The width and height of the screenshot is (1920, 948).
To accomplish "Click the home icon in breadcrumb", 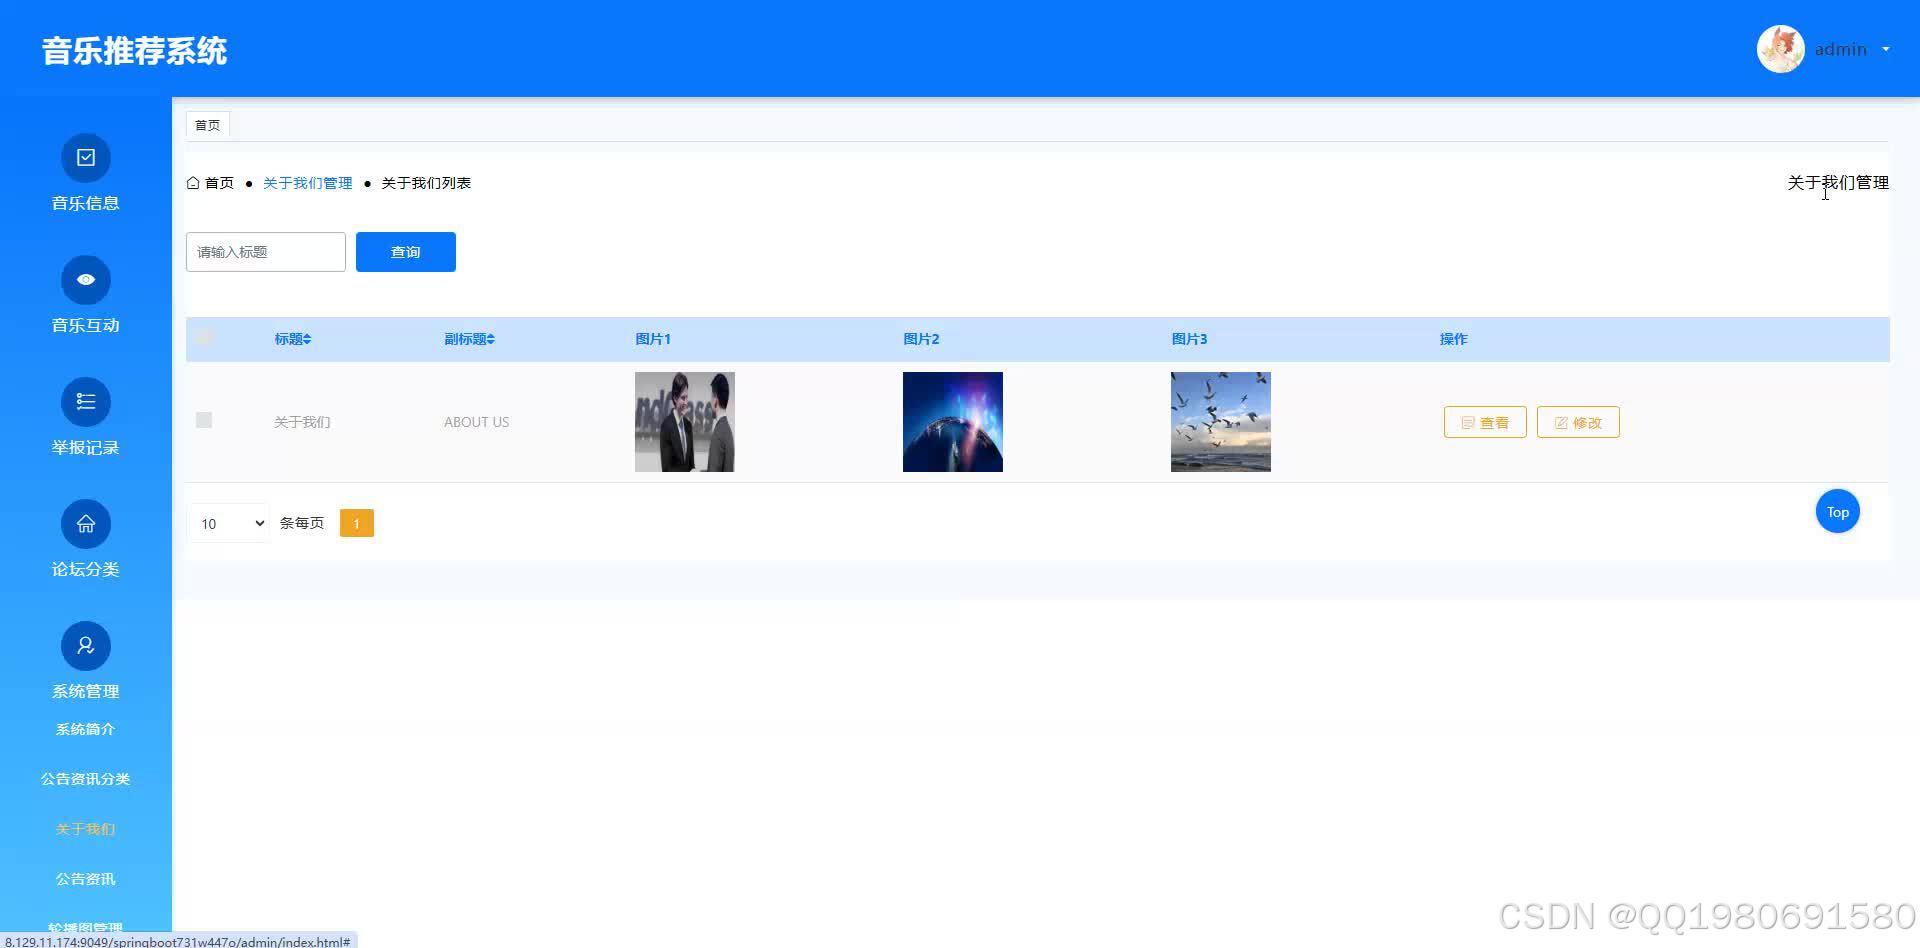I will click(x=193, y=183).
